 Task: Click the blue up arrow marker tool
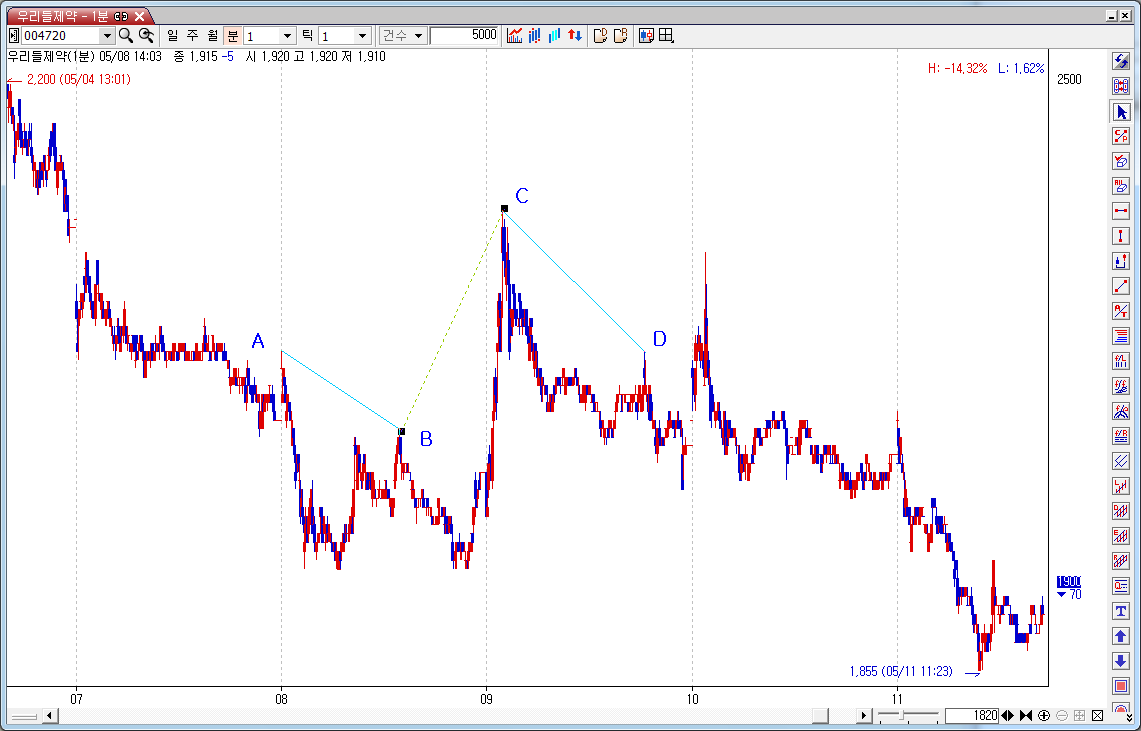tap(1121, 636)
